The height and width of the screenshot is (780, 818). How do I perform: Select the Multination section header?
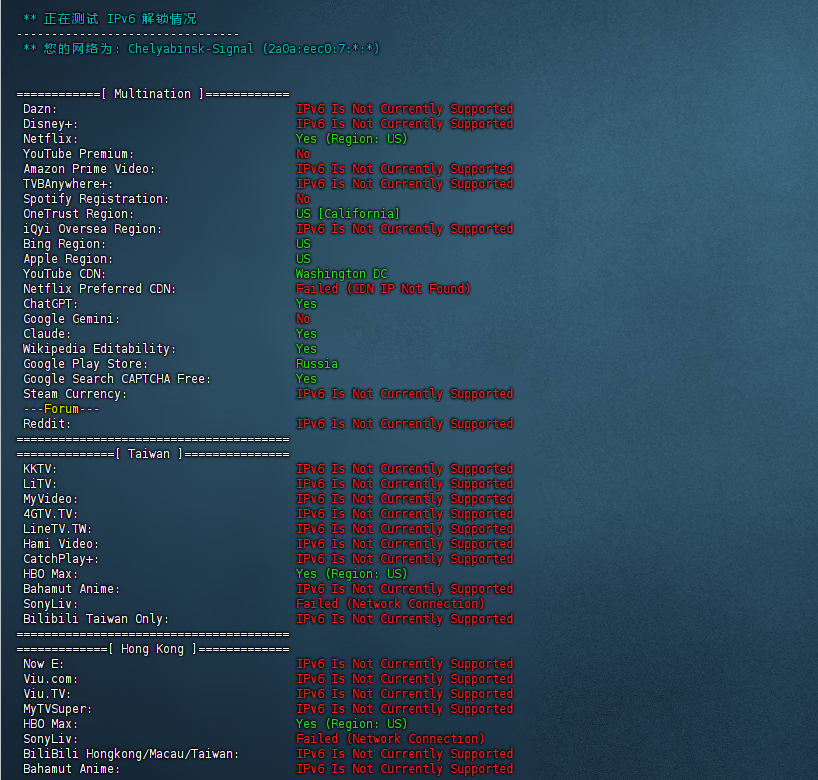click(153, 94)
